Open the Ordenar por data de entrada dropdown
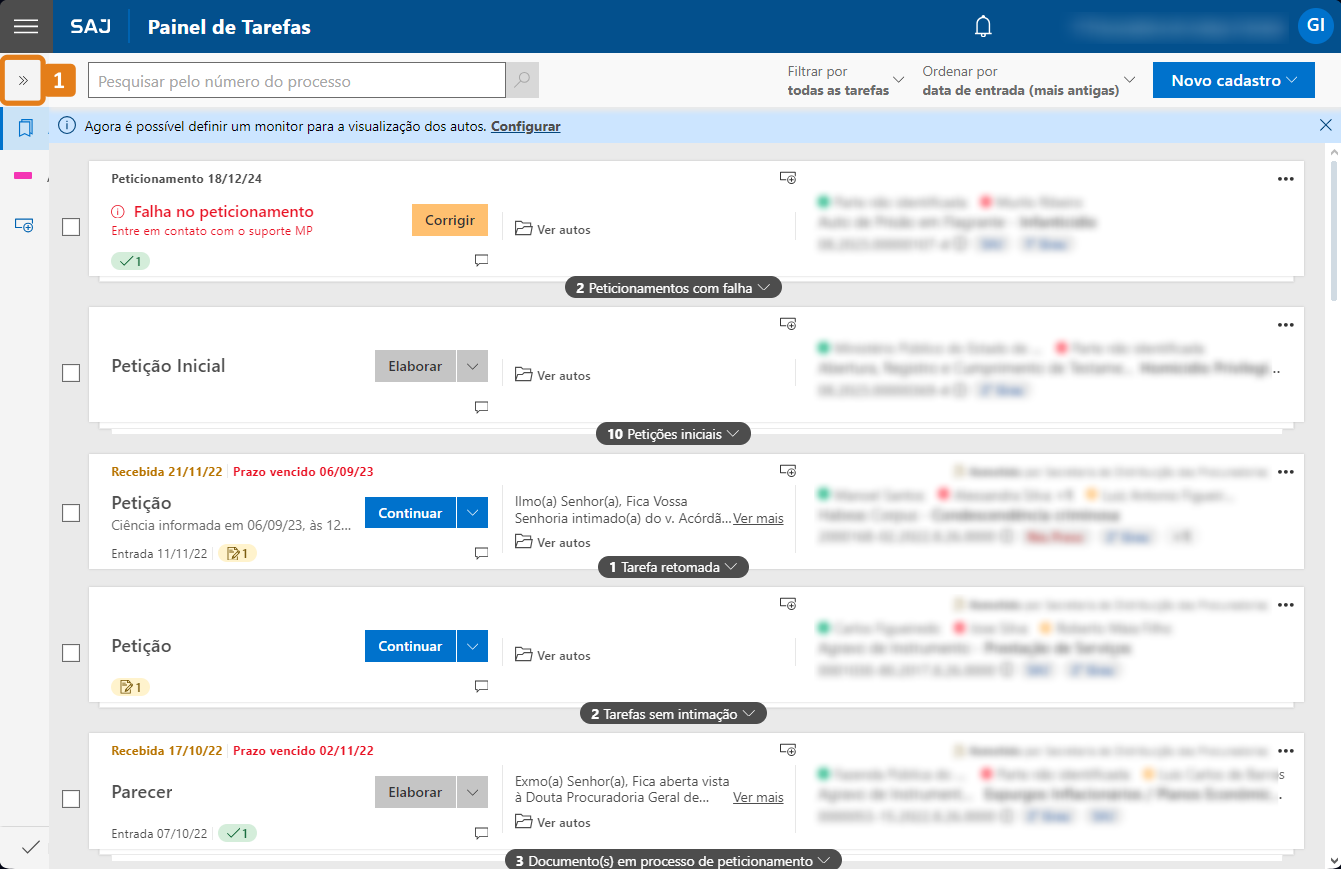Screen dimensions: 1341x869 tap(1029, 80)
